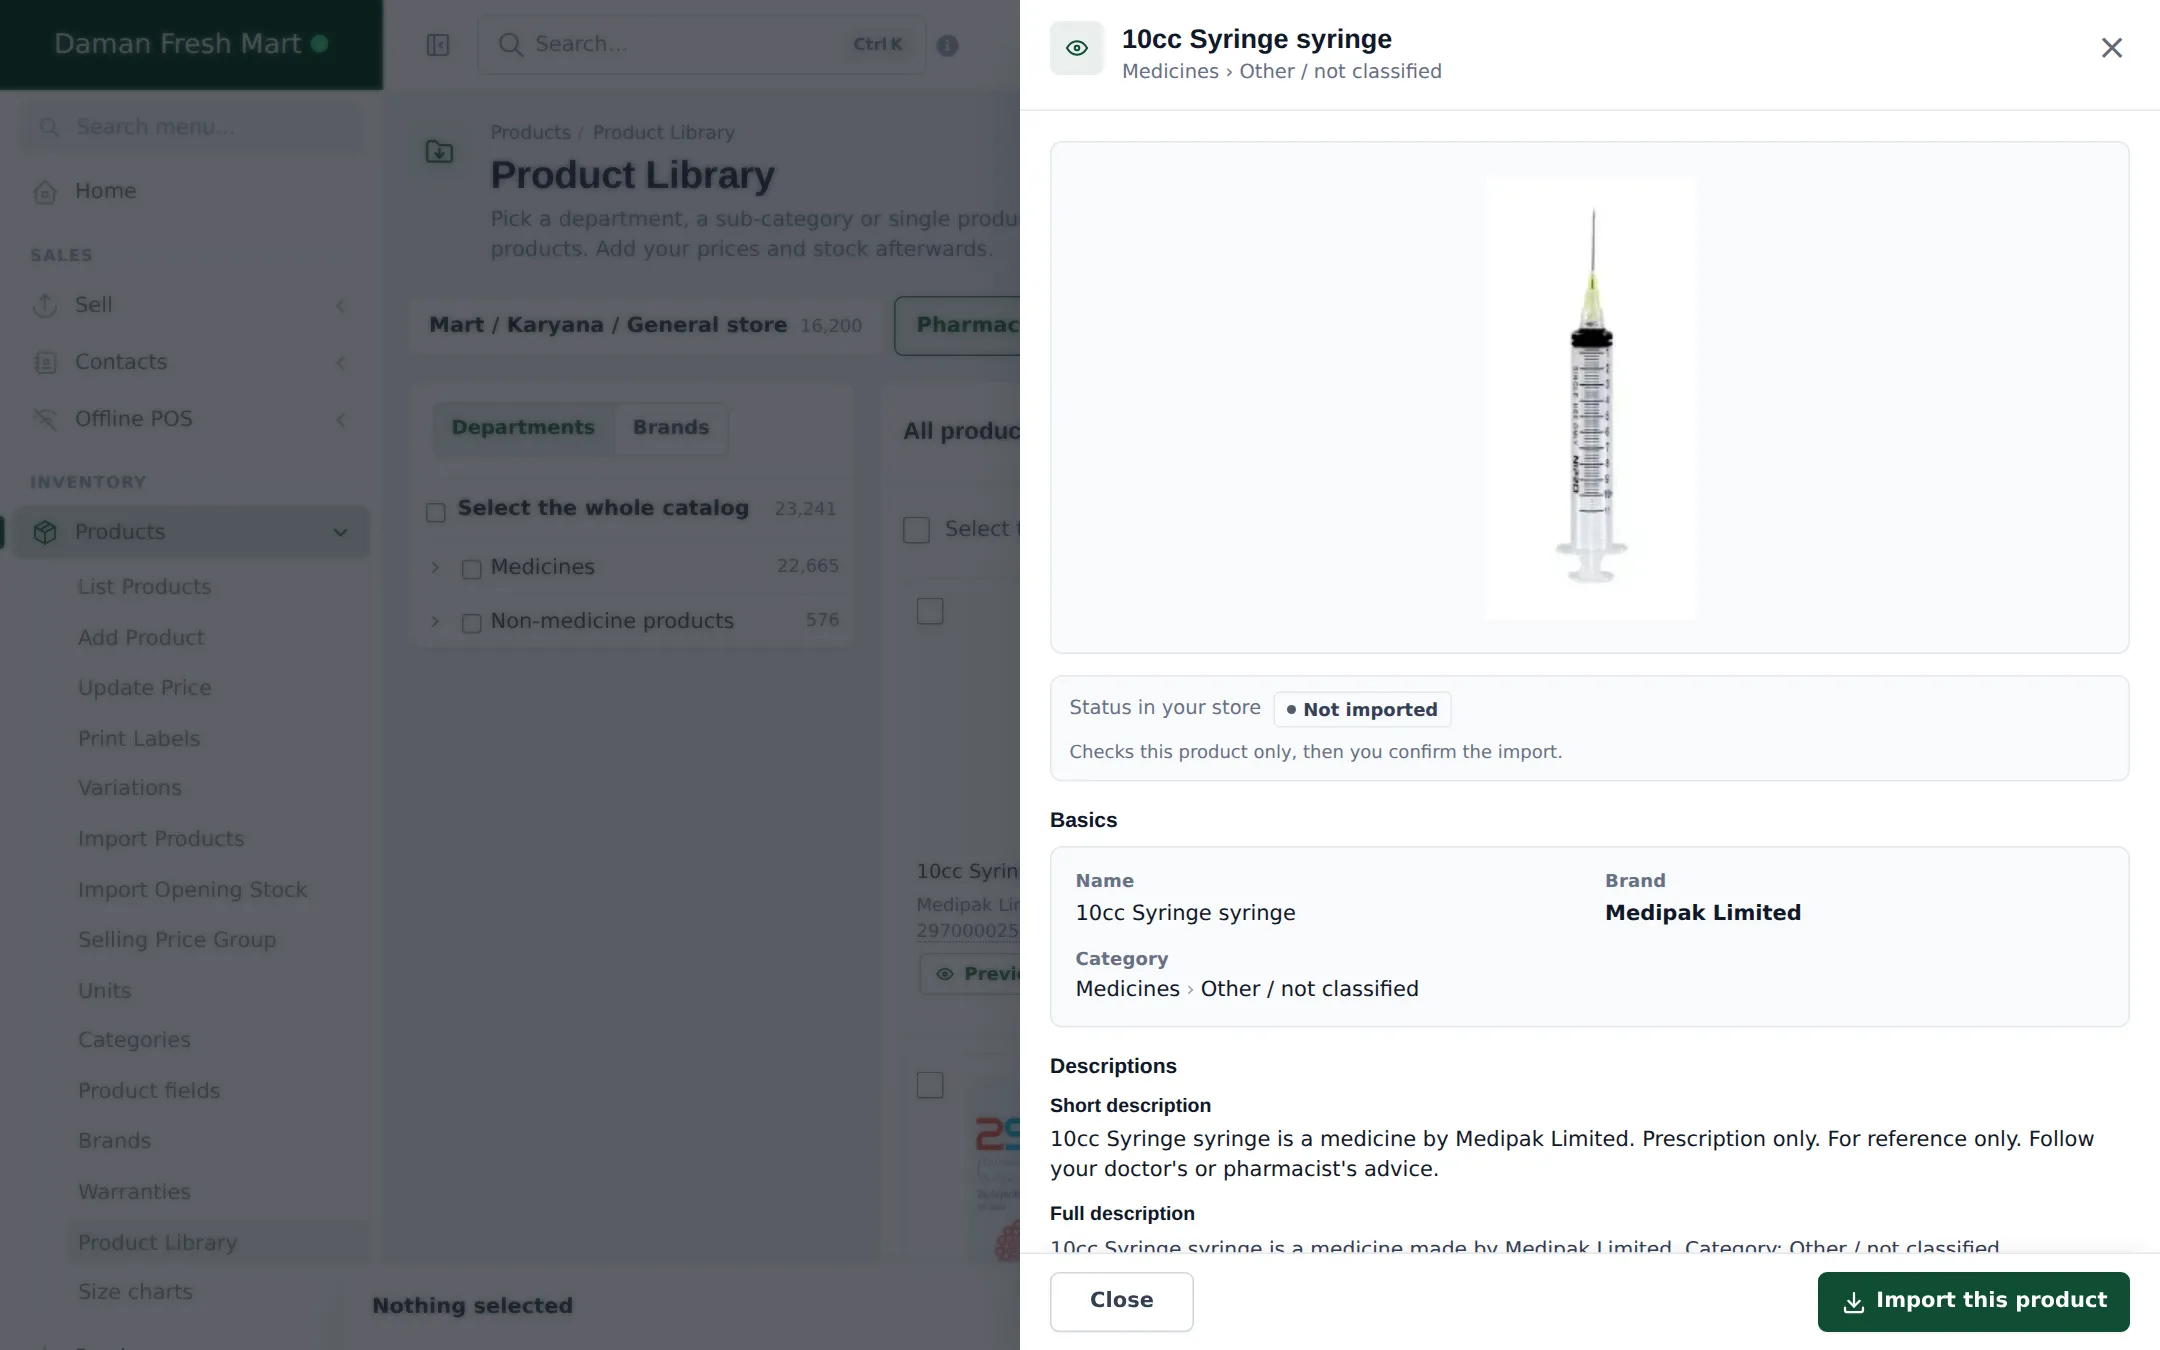Collapse the Products menu chevron
Image resolution: width=2160 pixels, height=1350 pixels.
(x=341, y=533)
